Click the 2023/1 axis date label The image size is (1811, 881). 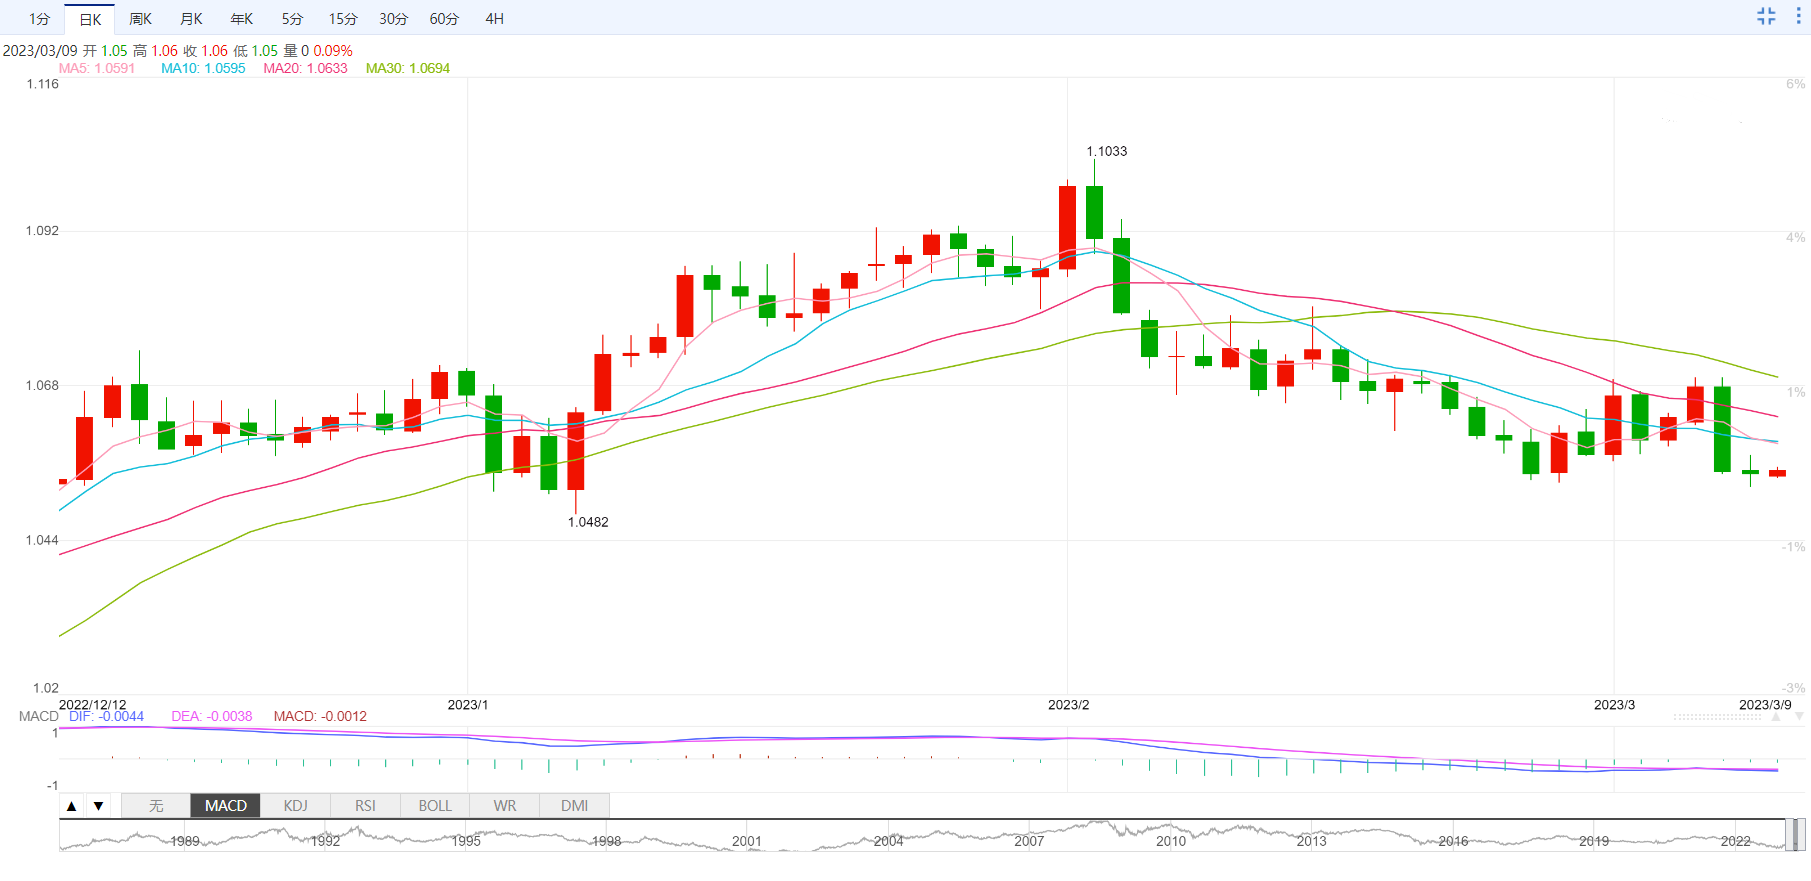pyautogui.click(x=468, y=705)
